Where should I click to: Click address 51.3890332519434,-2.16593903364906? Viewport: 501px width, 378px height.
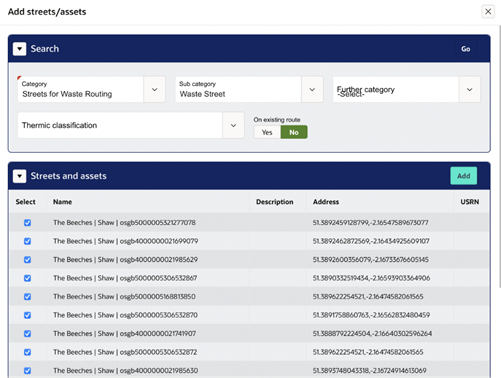tap(371, 278)
